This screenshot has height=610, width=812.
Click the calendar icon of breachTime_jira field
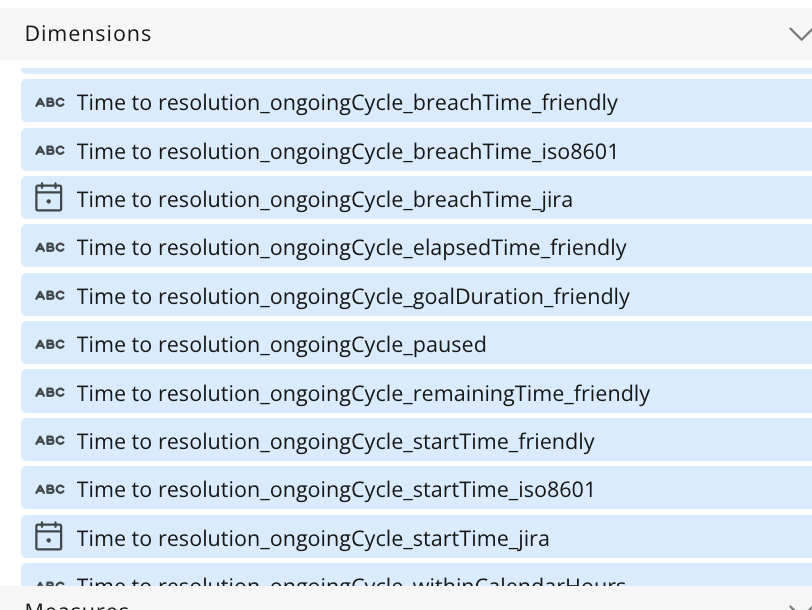(49, 197)
